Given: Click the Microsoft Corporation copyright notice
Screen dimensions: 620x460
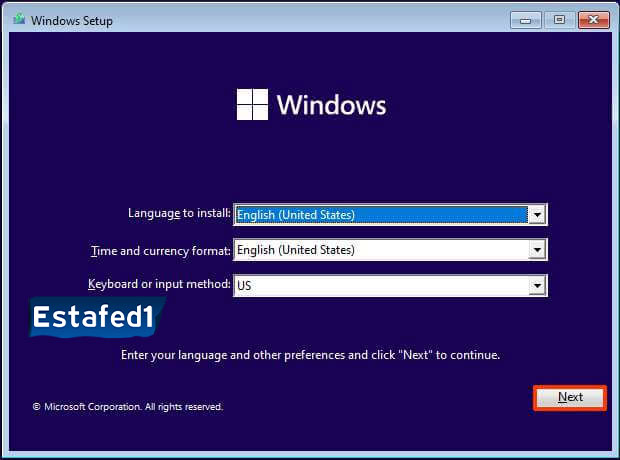Looking at the screenshot, I should pyautogui.click(x=127, y=407).
